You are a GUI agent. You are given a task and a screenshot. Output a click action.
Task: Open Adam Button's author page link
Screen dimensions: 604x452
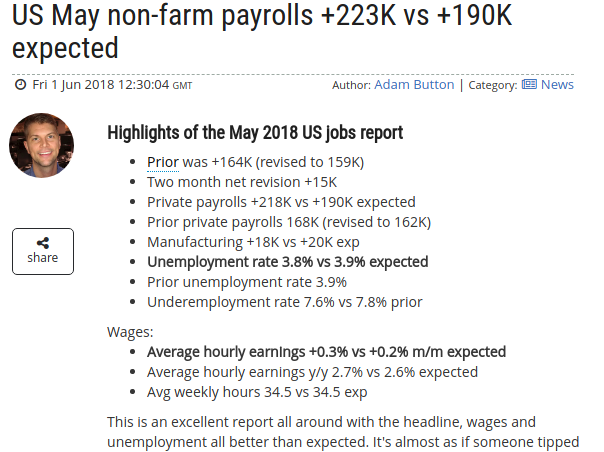414,85
